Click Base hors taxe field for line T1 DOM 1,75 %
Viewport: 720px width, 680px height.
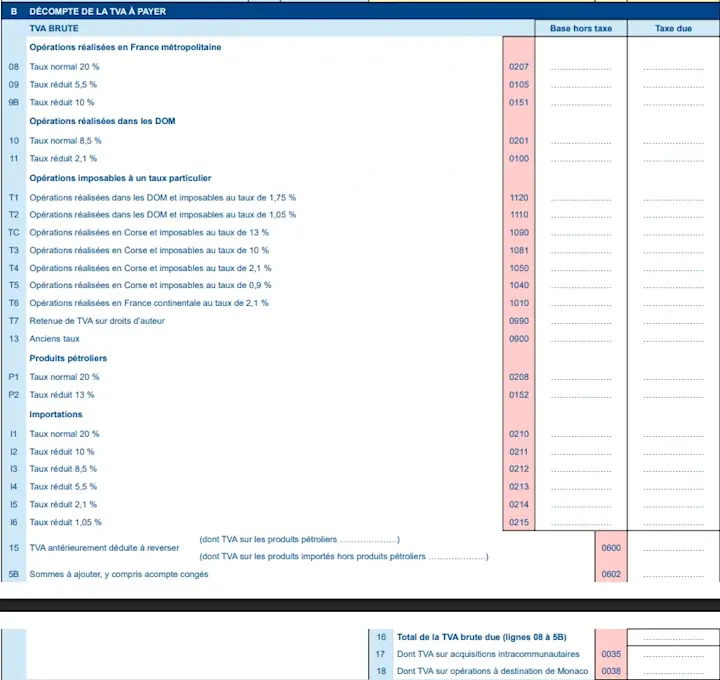click(x=581, y=198)
